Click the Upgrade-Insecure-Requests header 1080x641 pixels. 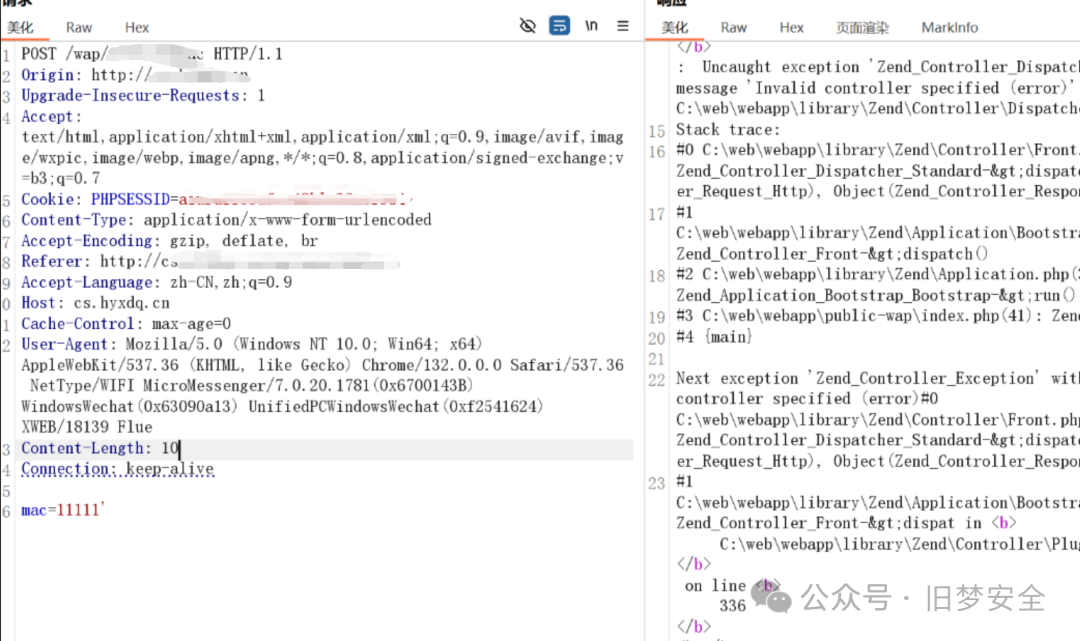pos(143,96)
